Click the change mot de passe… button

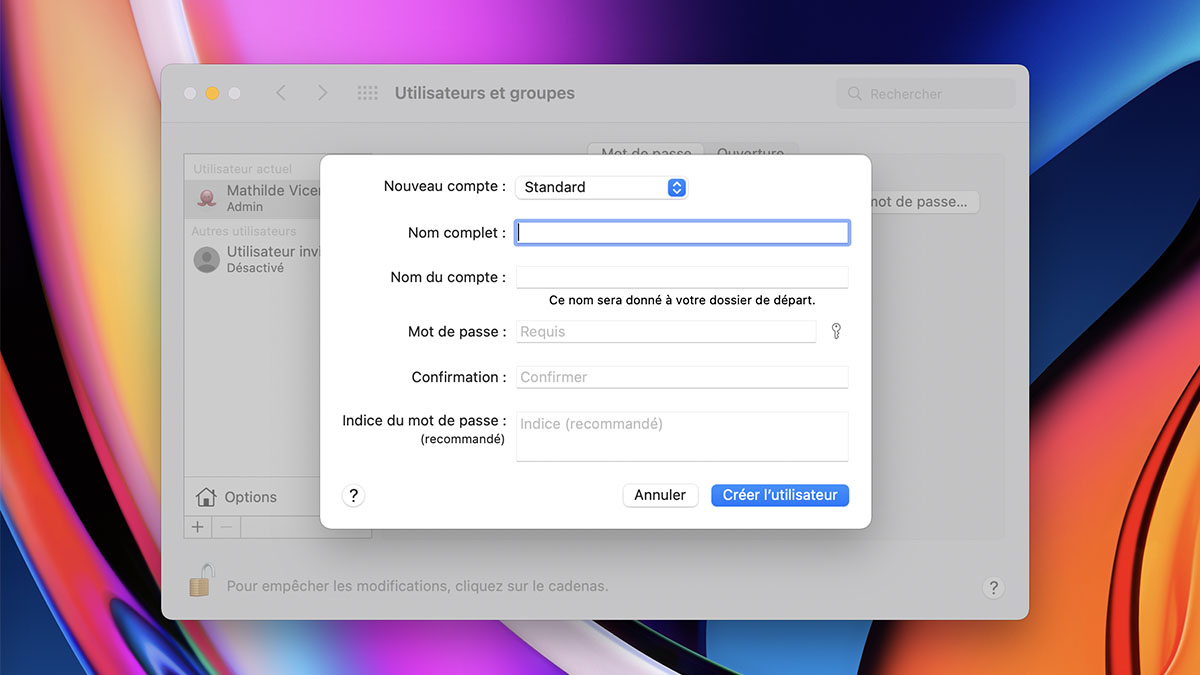(x=924, y=202)
